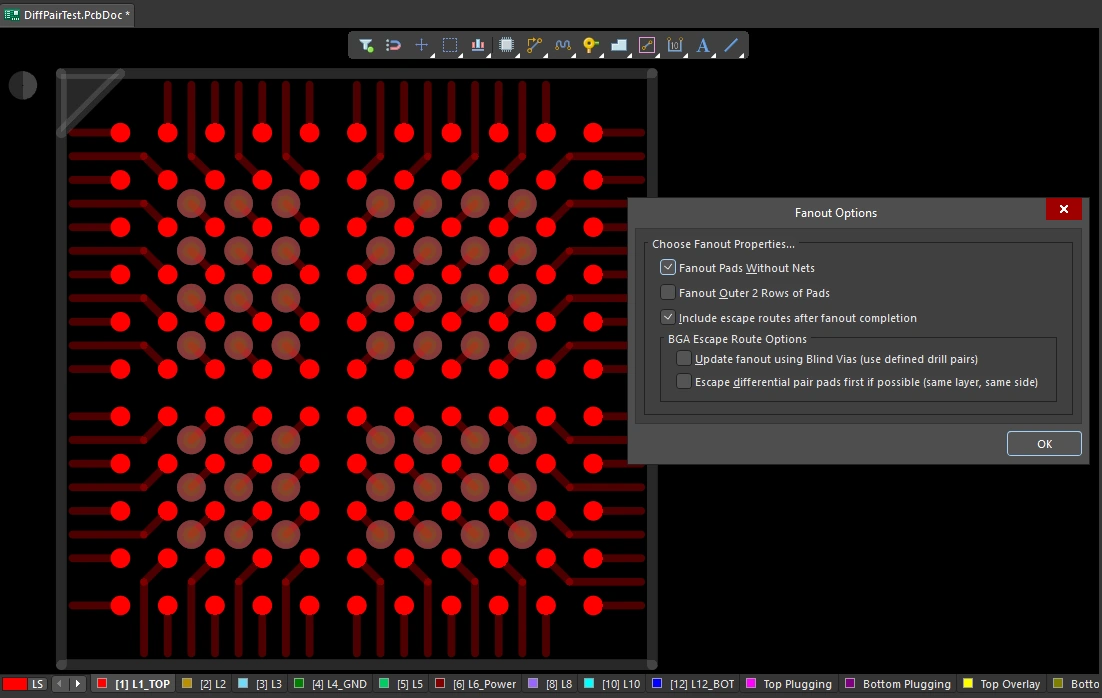
Task: Select the place text string tool
Action: [x=703, y=45]
